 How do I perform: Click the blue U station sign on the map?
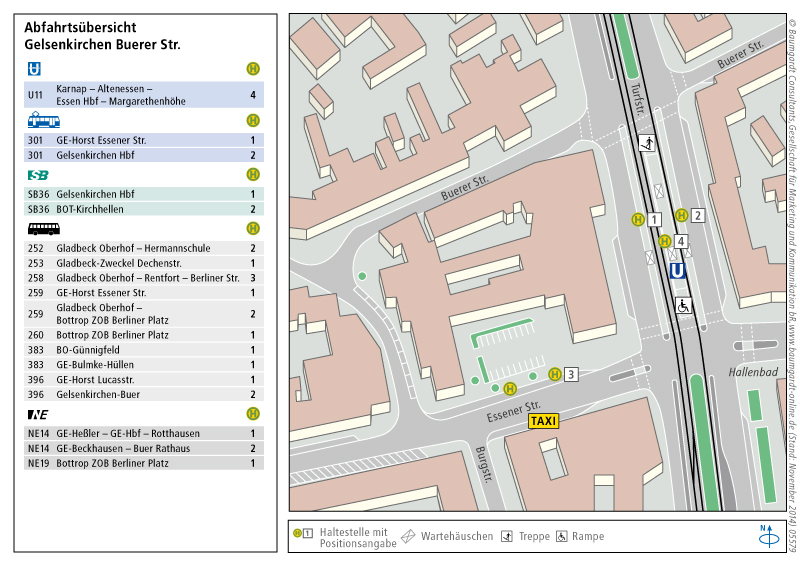coord(677,270)
